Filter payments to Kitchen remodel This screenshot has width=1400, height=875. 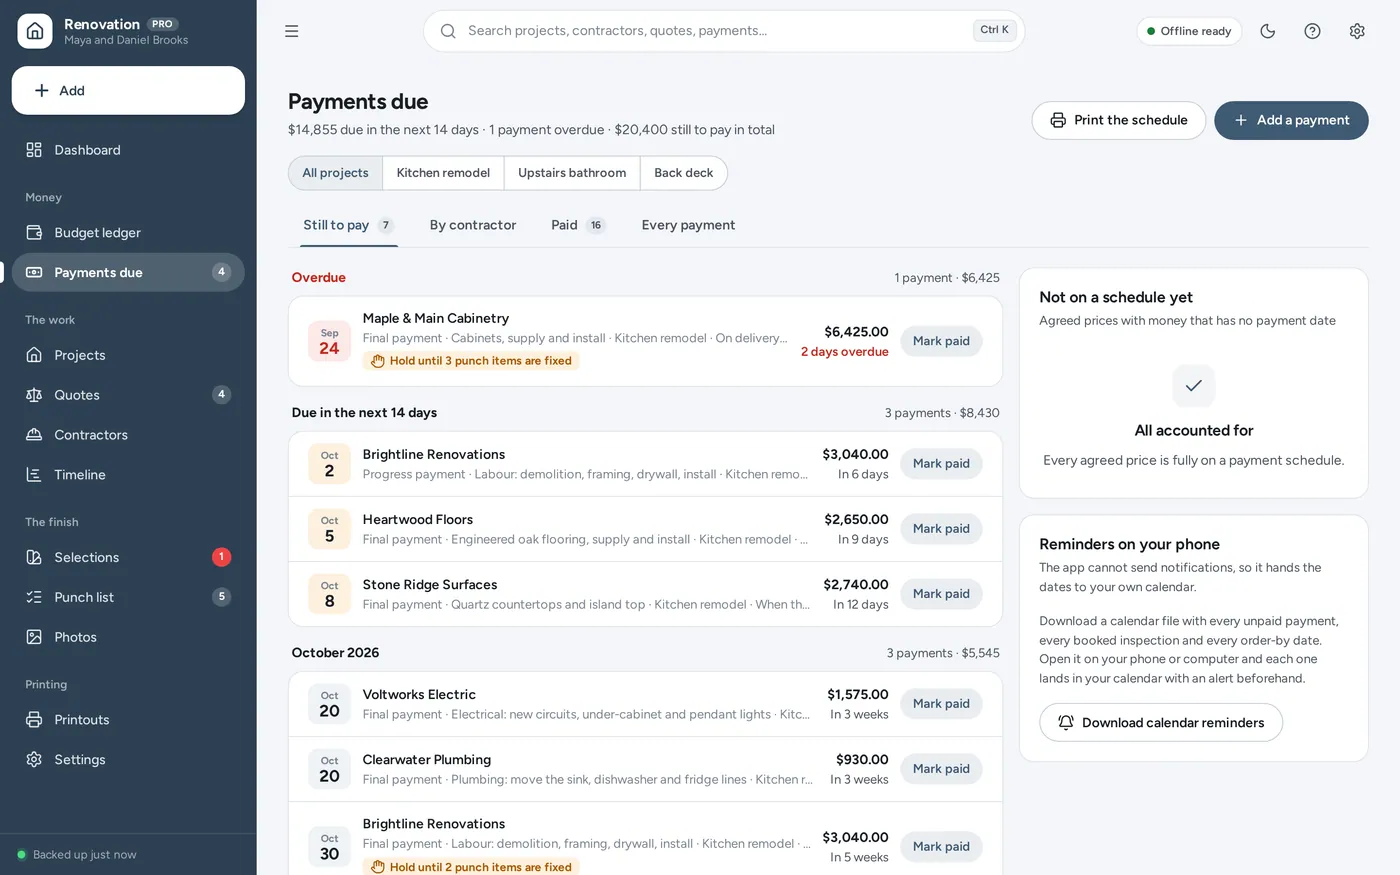click(x=443, y=173)
